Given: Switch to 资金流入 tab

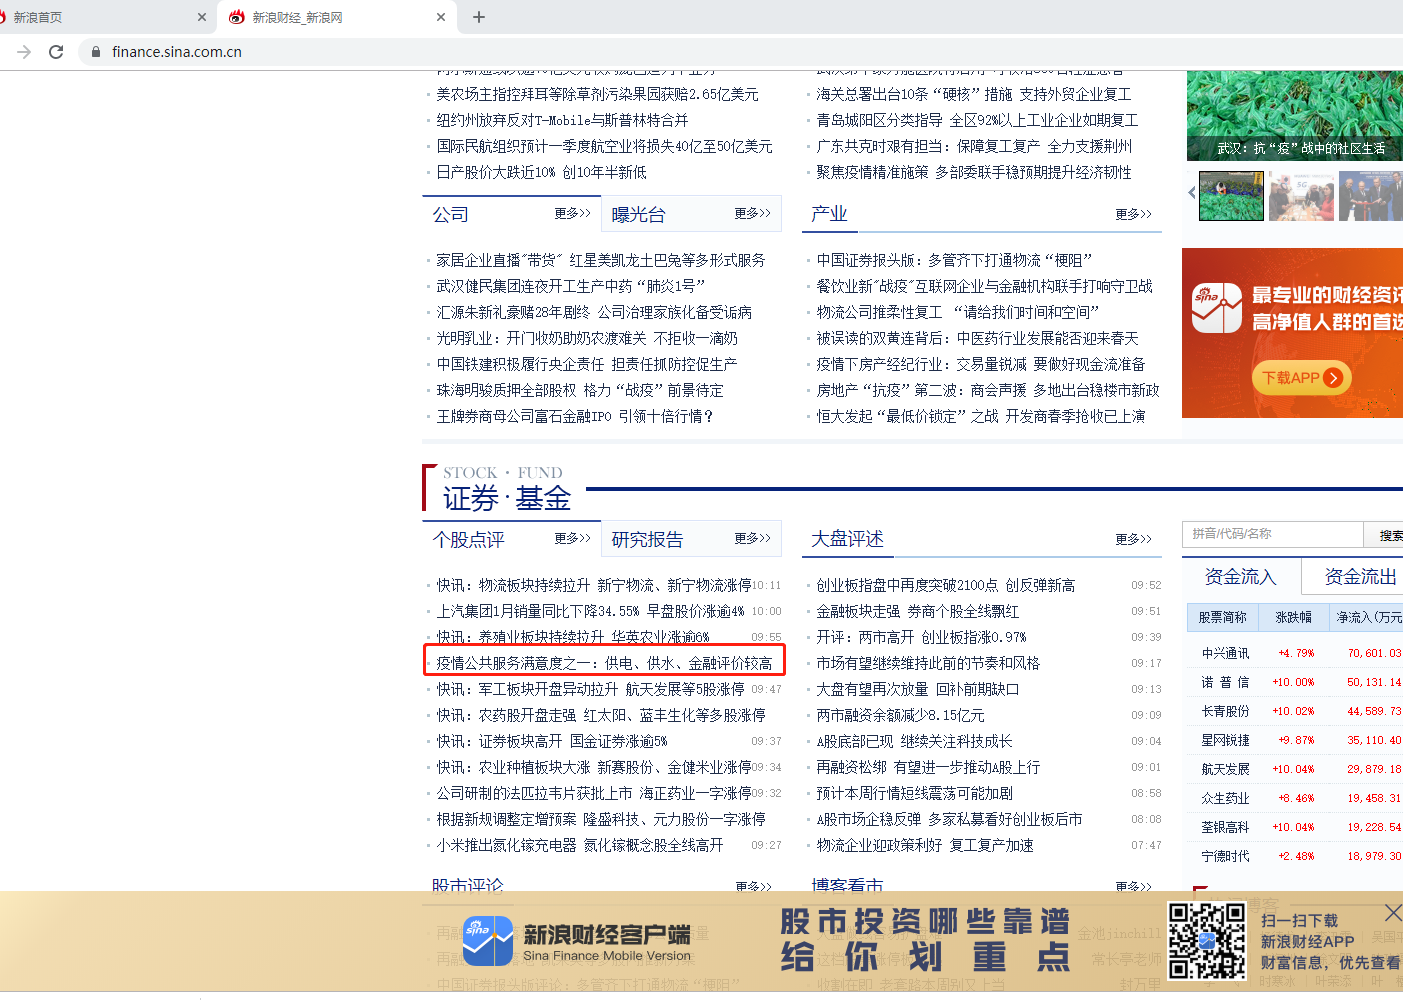Looking at the screenshot, I should click(x=1240, y=577).
